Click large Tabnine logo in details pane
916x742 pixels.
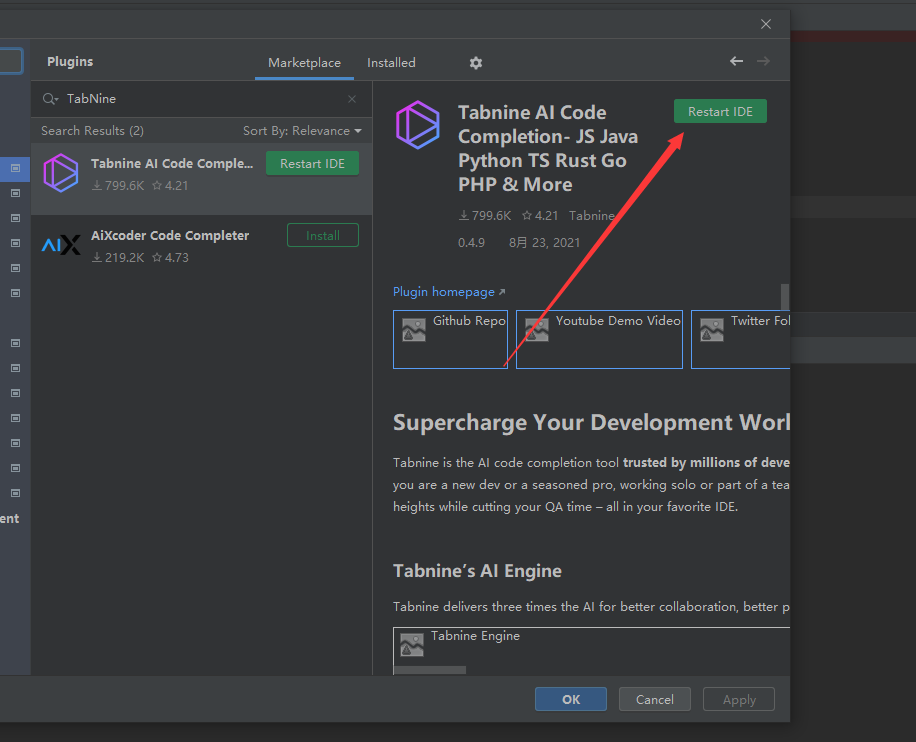418,124
